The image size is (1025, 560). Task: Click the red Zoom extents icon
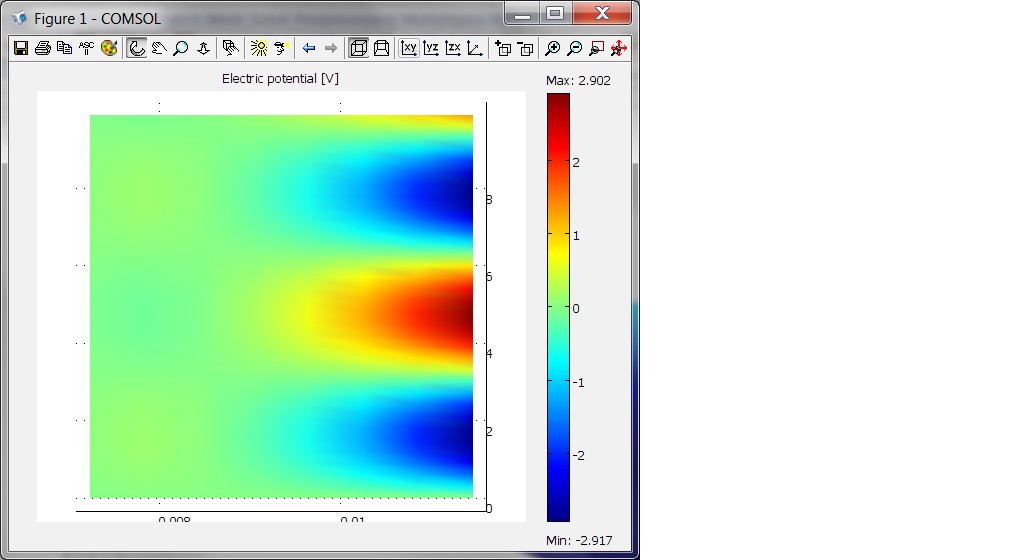coord(618,48)
